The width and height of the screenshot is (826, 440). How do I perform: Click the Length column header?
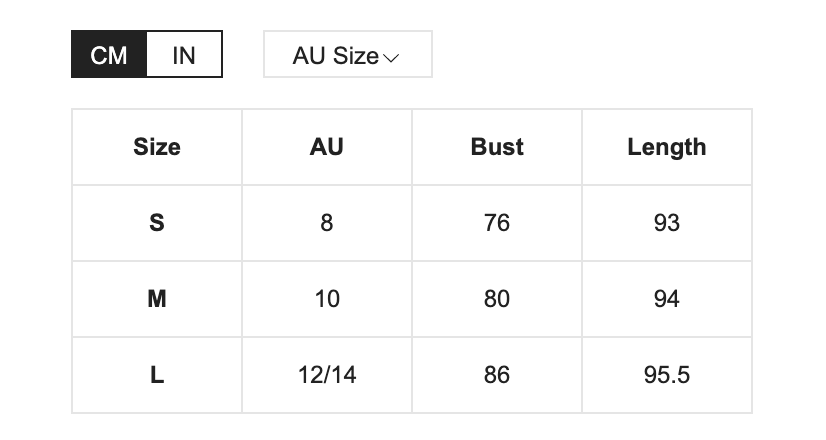[x=667, y=147]
